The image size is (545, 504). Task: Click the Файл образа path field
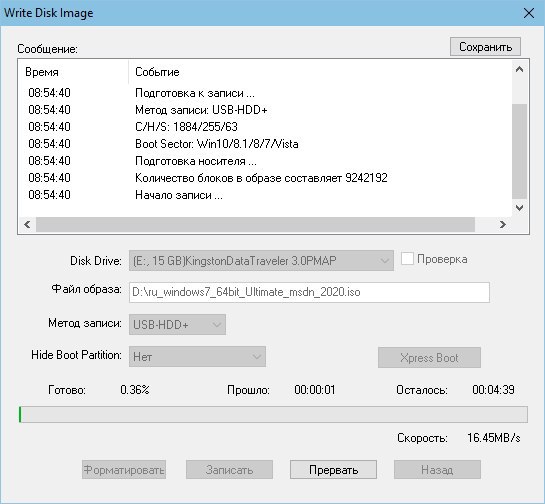(x=309, y=292)
